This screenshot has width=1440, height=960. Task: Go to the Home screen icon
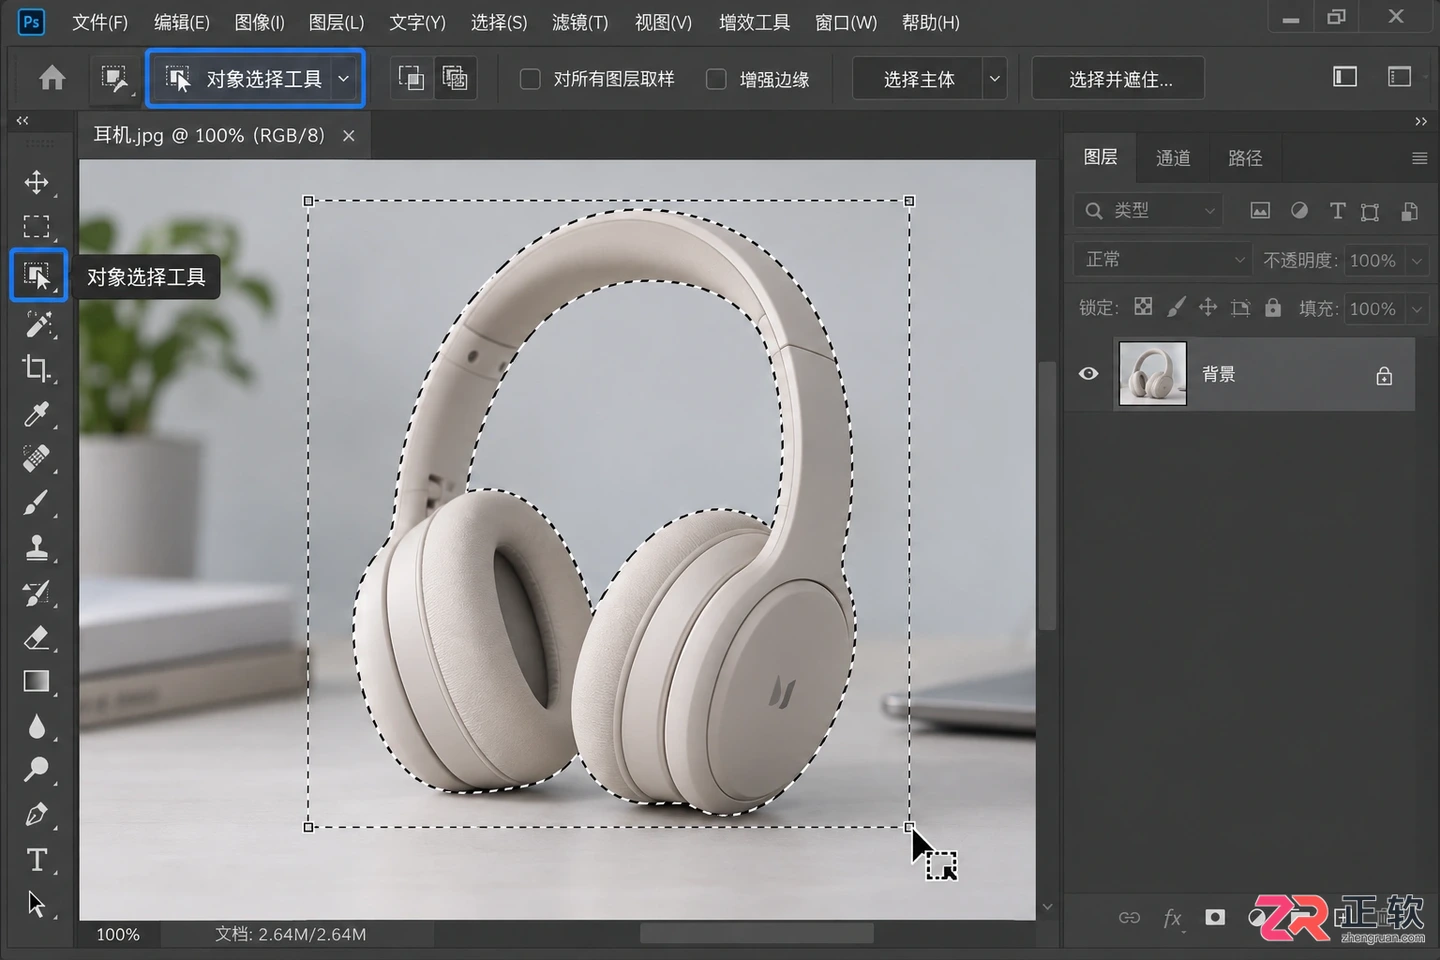[x=52, y=78]
